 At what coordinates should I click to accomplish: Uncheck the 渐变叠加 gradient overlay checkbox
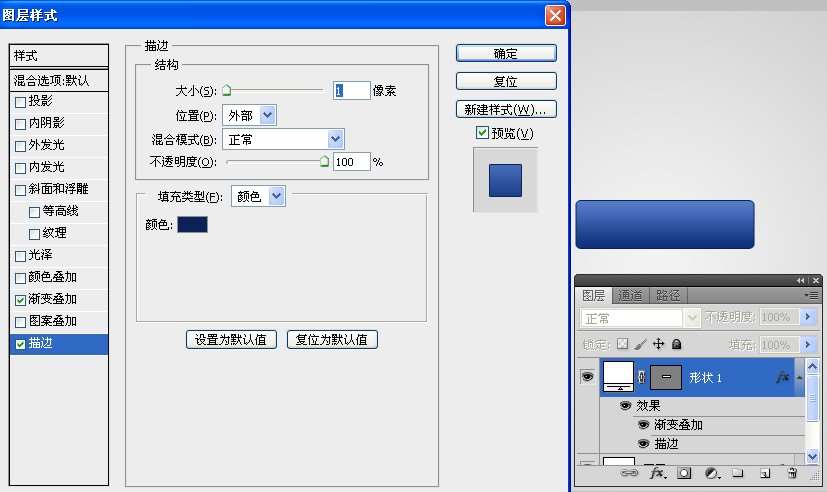tap(21, 299)
